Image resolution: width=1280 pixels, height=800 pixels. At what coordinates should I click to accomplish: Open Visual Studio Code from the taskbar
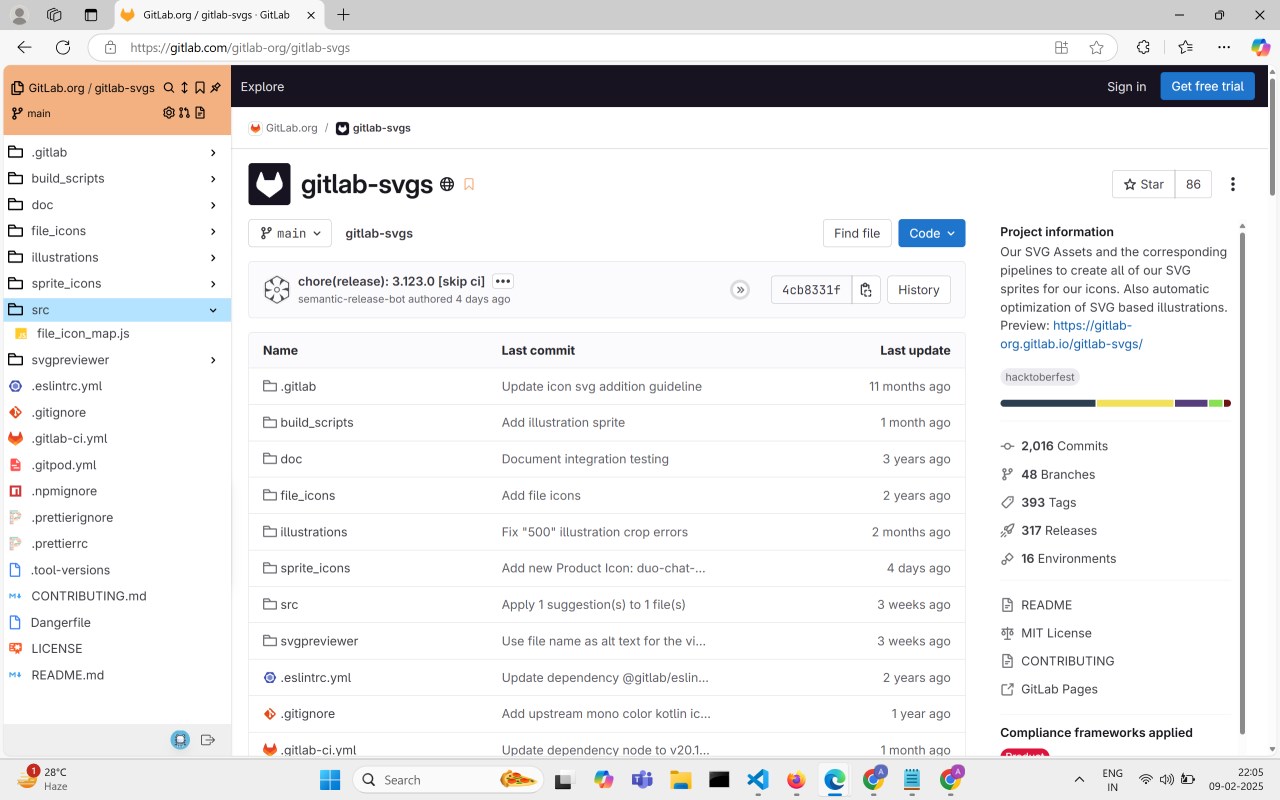[757, 779]
